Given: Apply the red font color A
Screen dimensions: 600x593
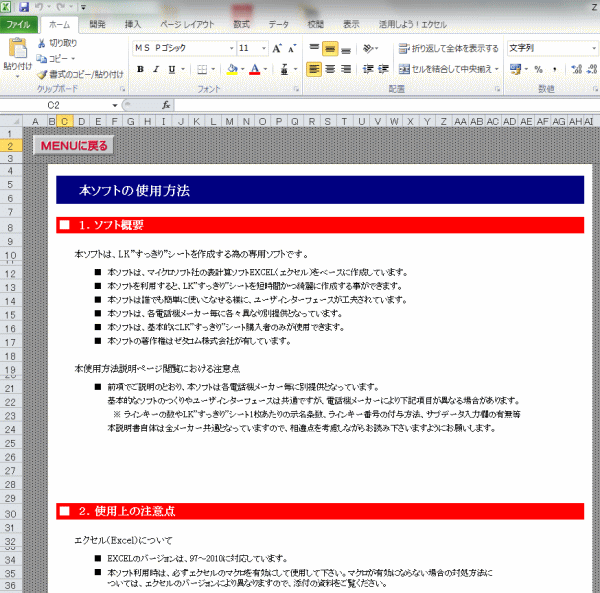Looking at the screenshot, I should coord(254,69).
